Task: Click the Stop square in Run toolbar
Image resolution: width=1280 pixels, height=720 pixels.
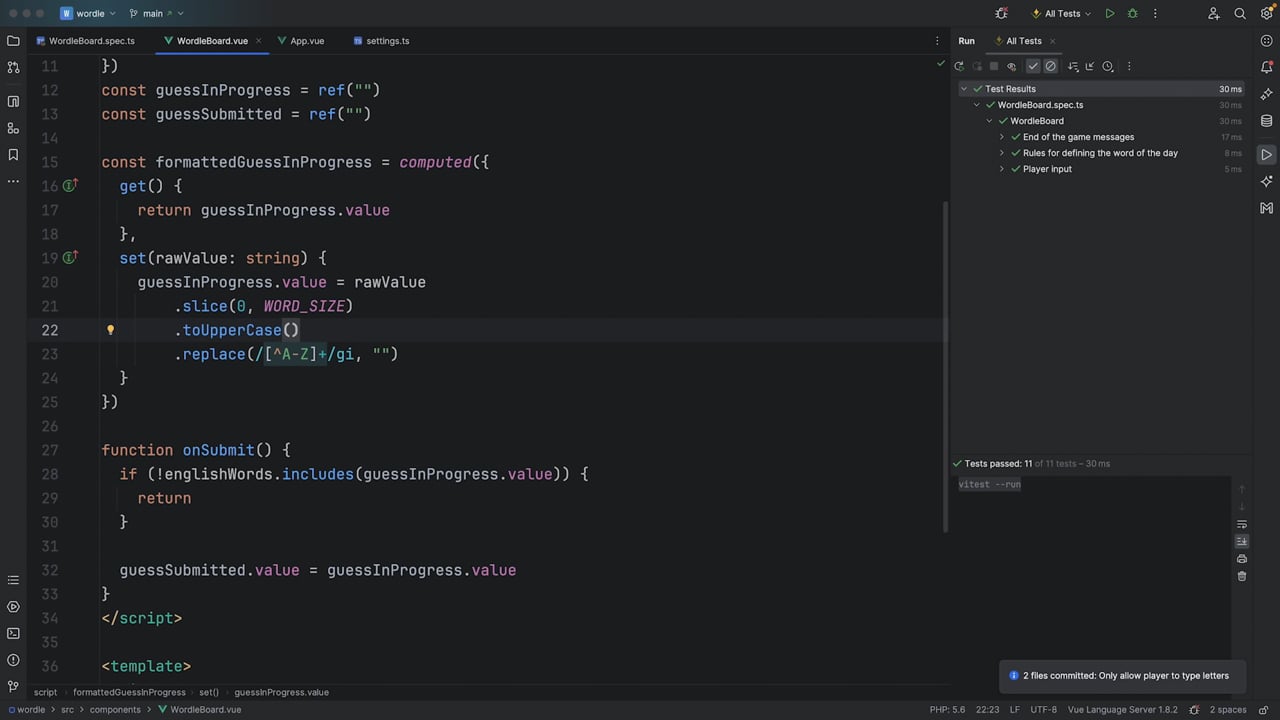Action: (x=994, y=66)
